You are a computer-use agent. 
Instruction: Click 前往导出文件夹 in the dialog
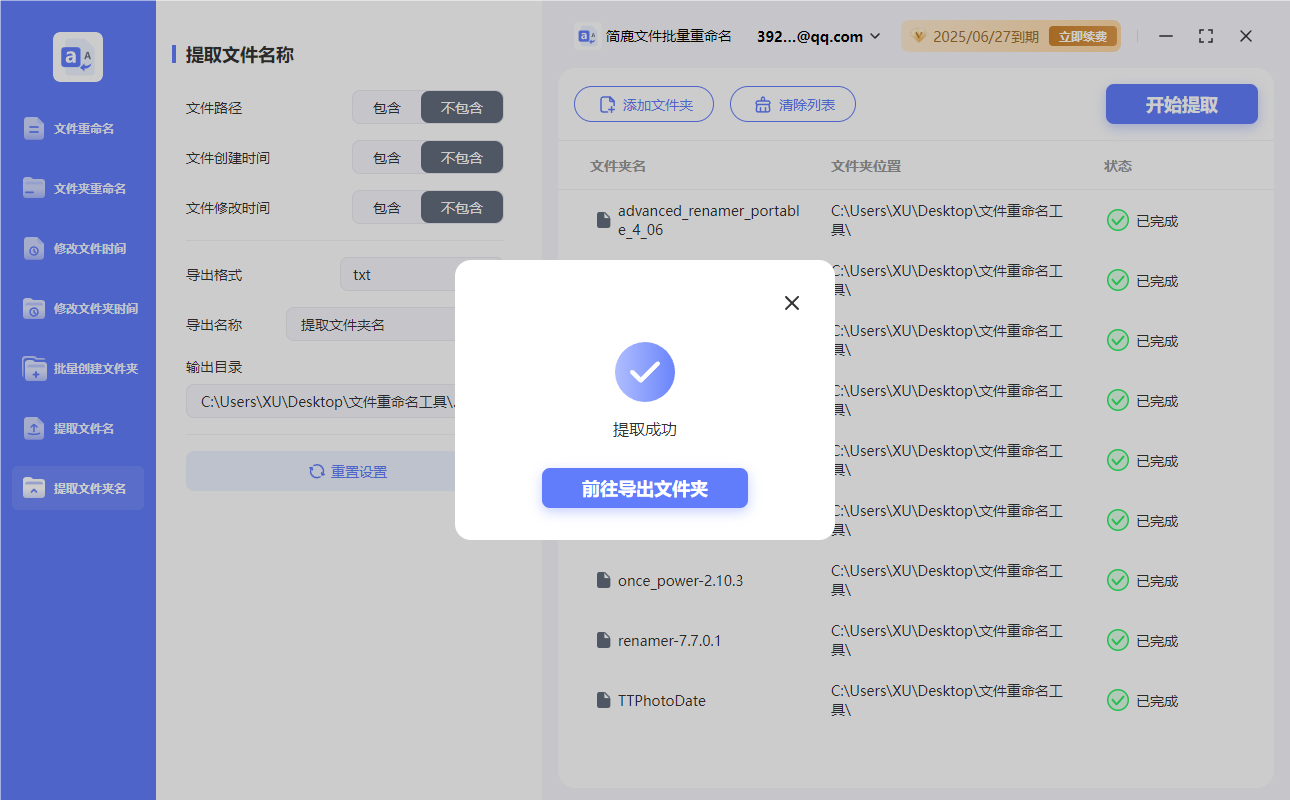[644, 488]
